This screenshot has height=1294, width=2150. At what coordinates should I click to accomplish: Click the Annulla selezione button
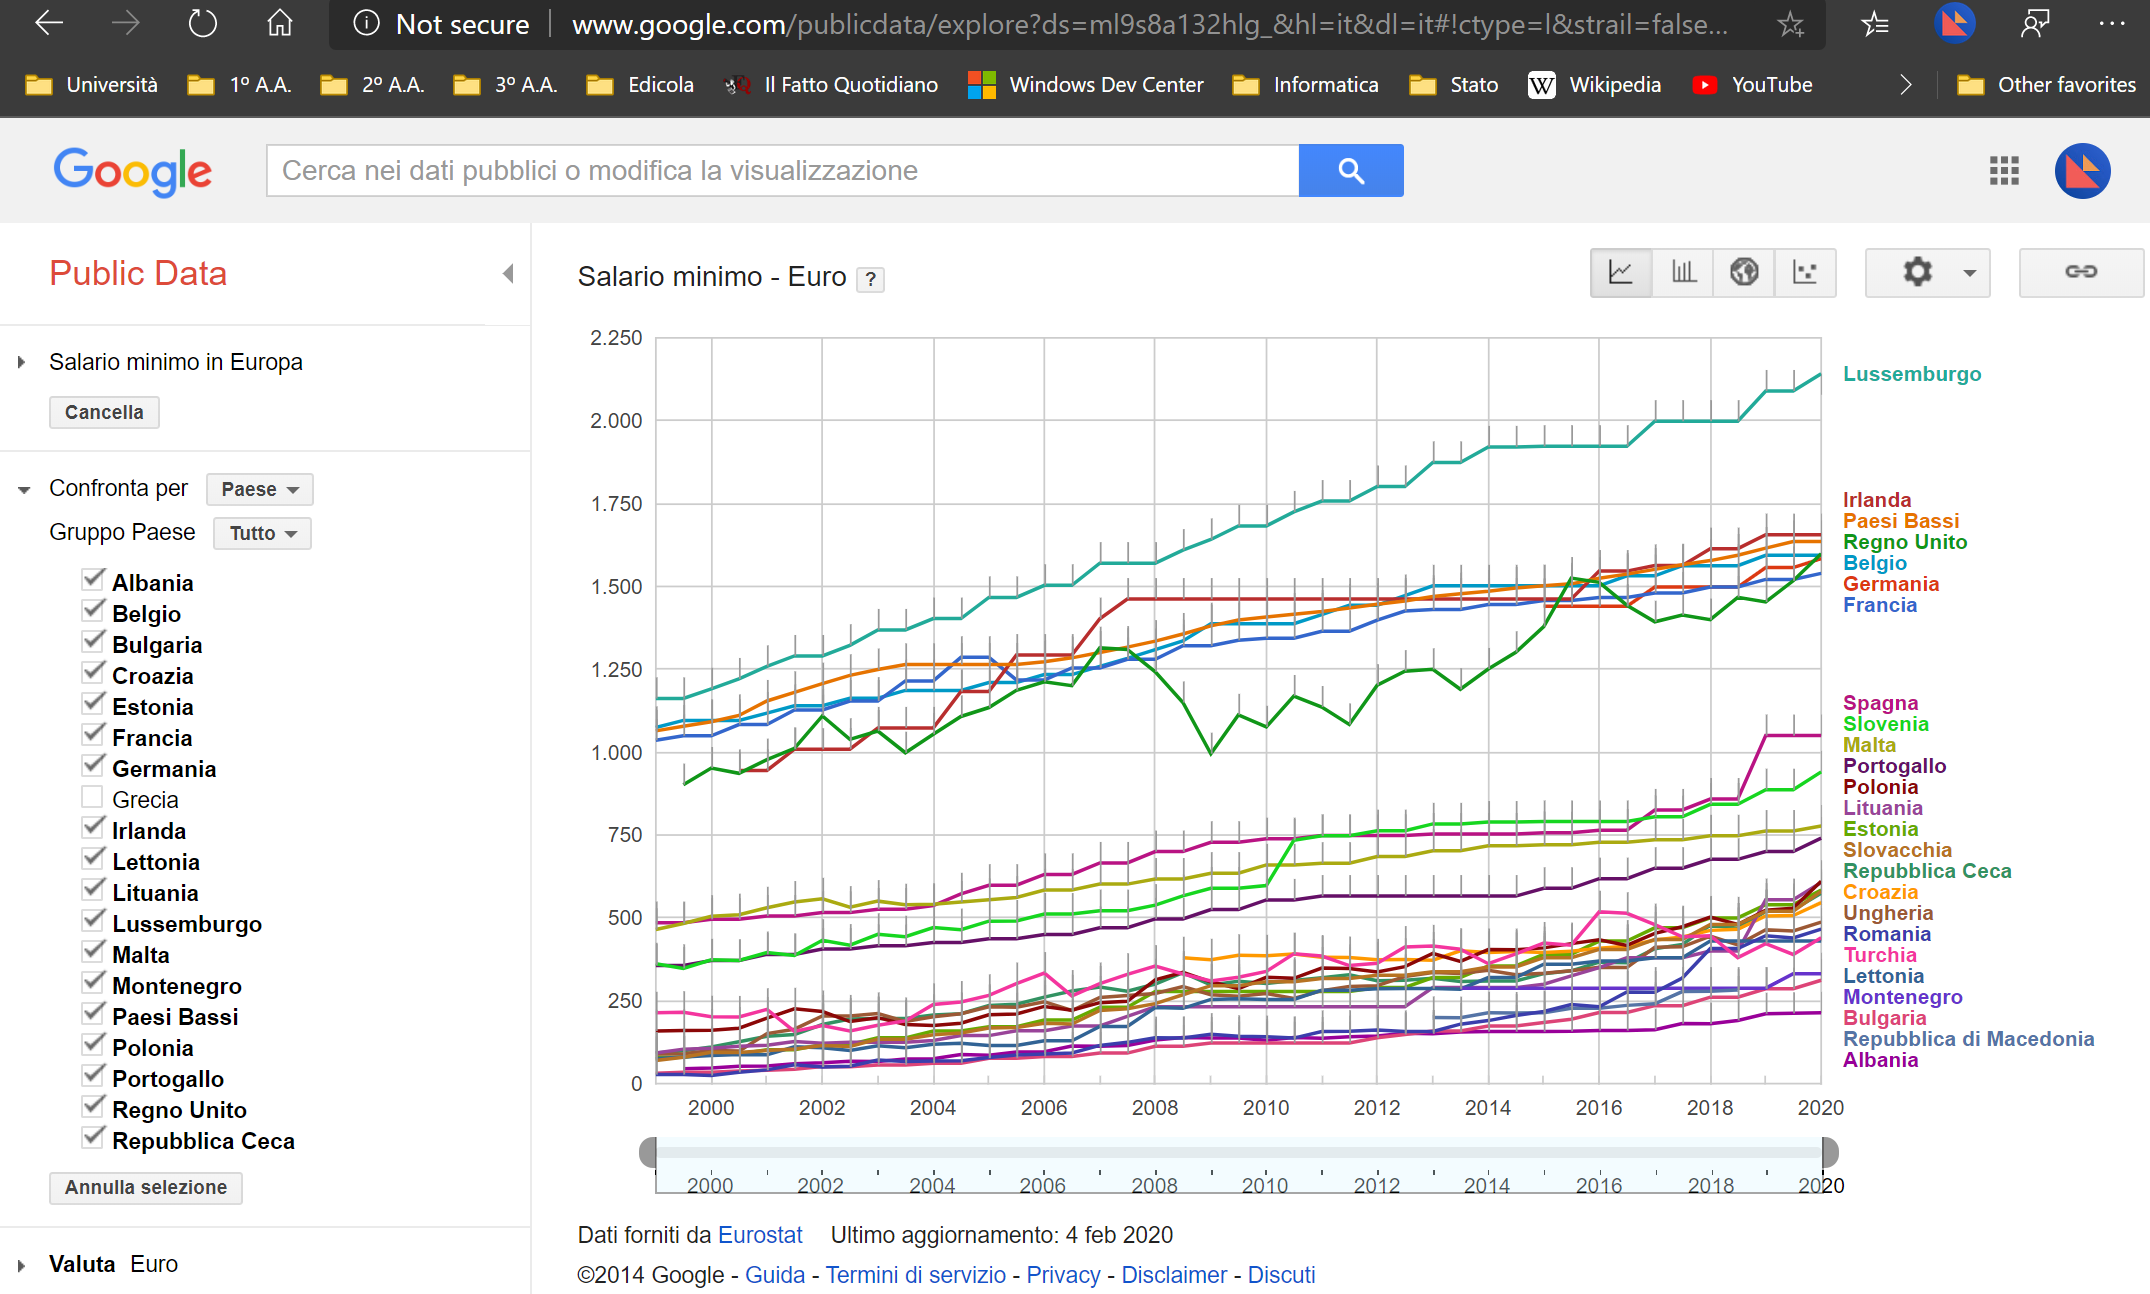pyautogui.click(x=146, y=1187)
